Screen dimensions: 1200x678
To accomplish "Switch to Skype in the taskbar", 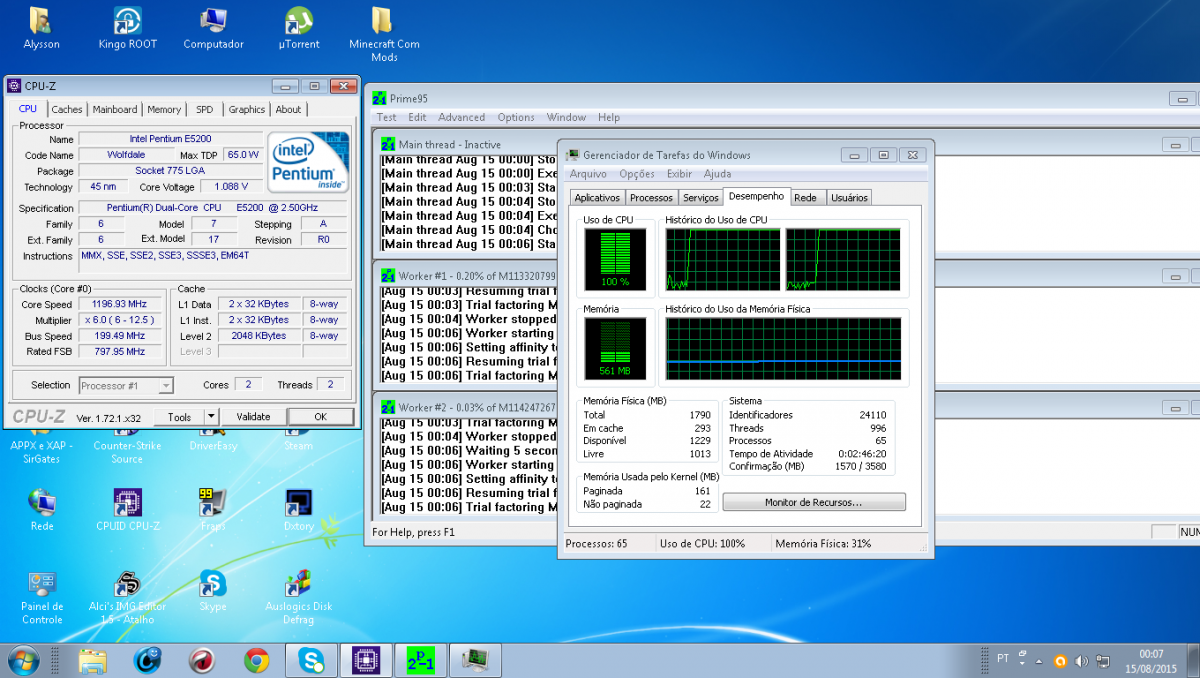I will 311,660.
